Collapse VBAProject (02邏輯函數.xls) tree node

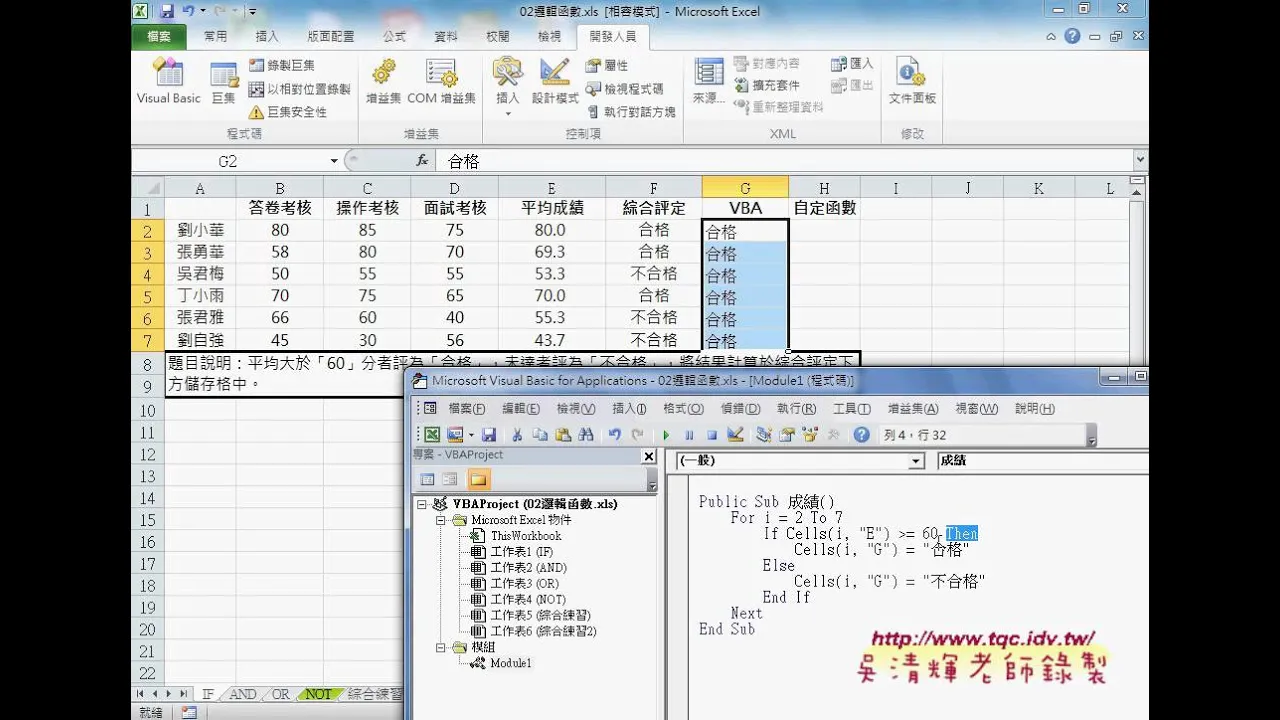coord(422,505)
